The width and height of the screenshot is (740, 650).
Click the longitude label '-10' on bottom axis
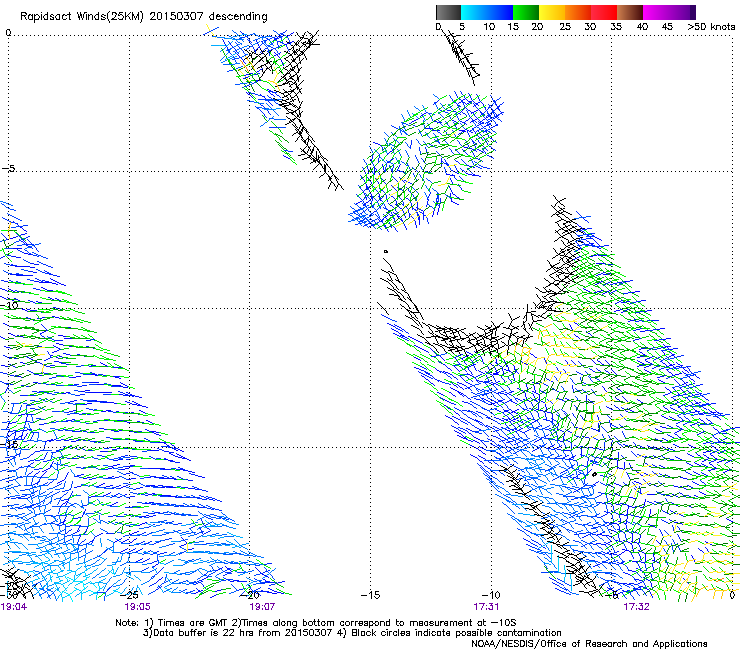(x=491, y=595)
